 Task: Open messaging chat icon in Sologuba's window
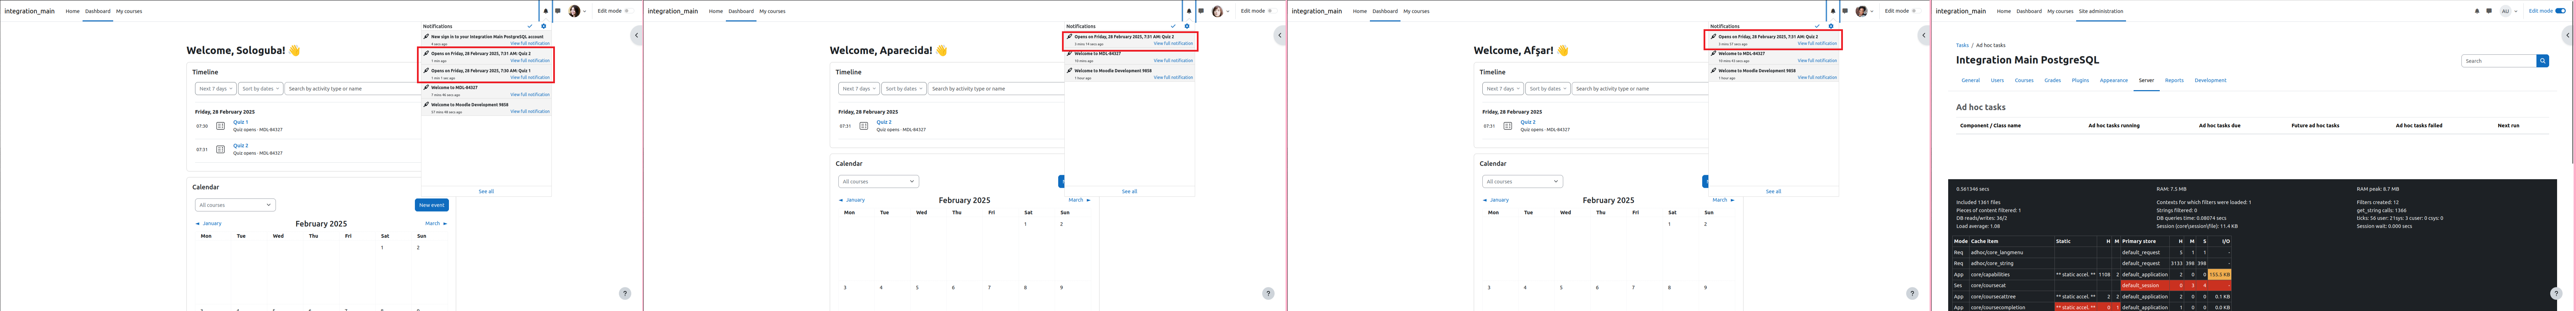pyautogui.click(x=558, y=11)
